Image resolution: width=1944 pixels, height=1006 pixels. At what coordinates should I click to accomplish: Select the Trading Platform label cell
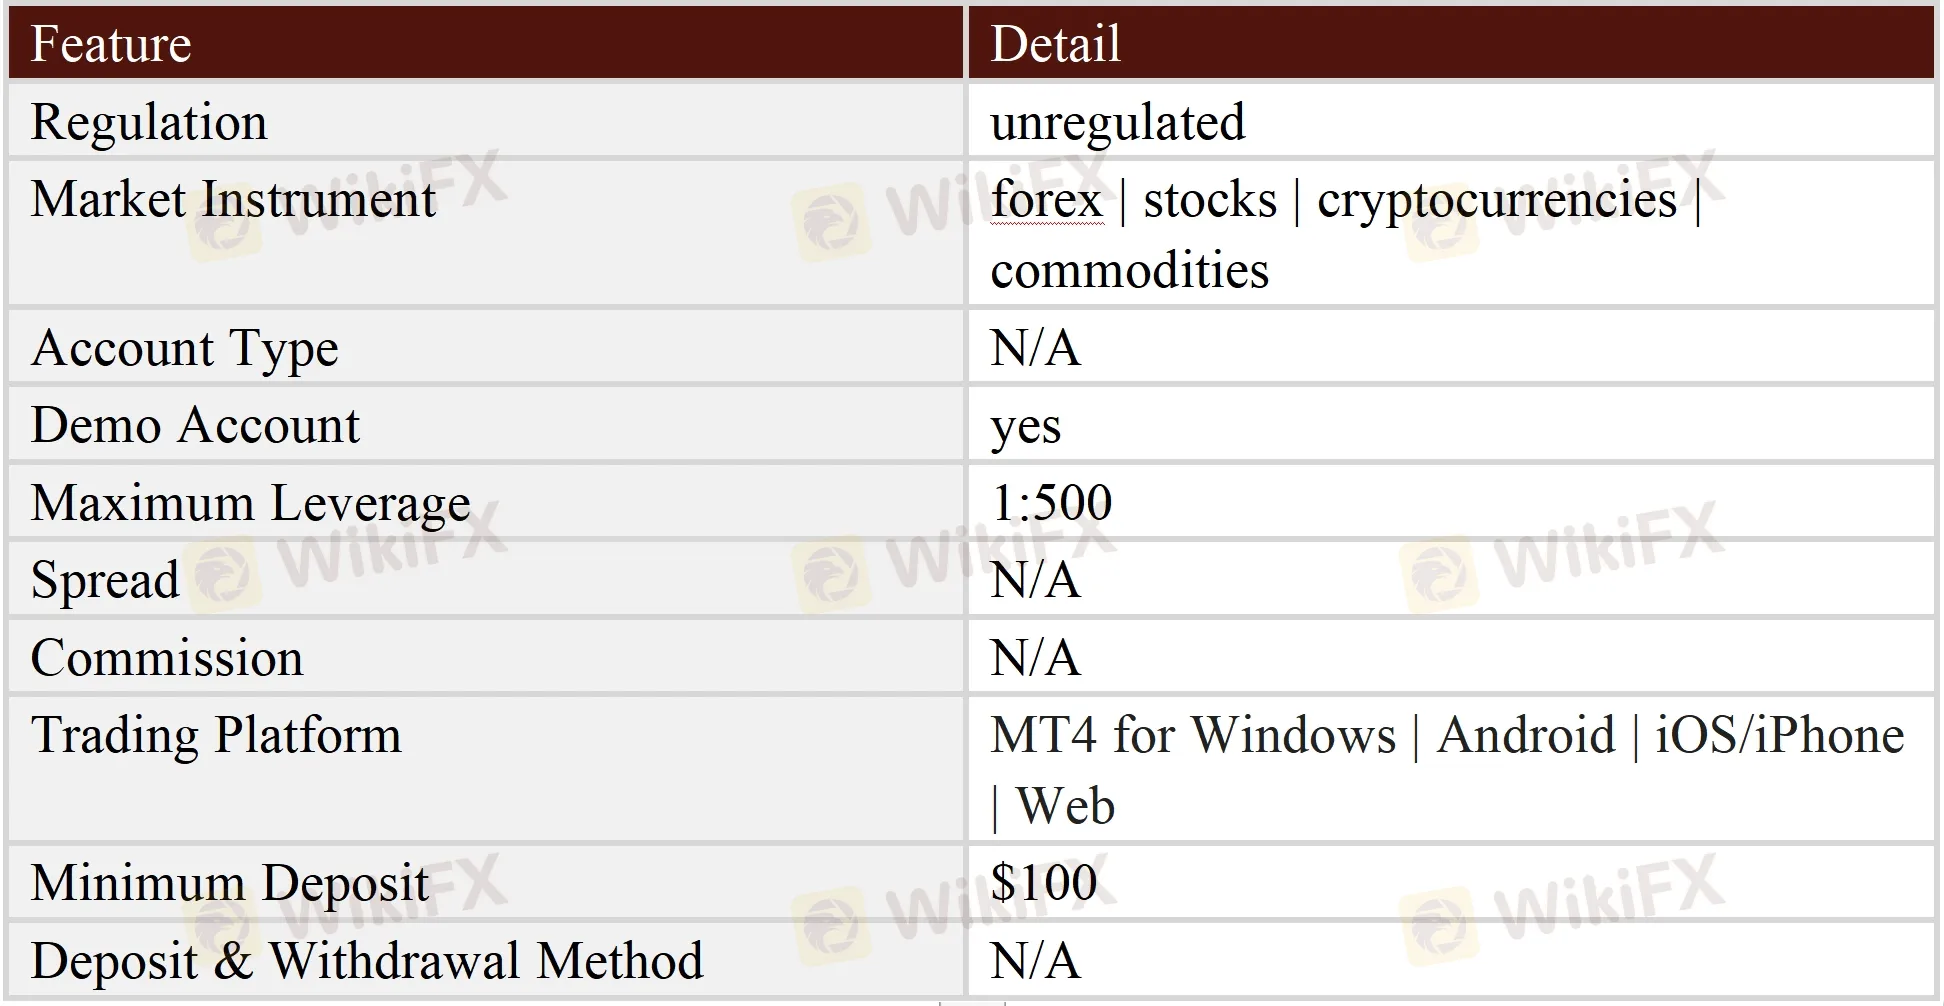pyautogui.click(x=216, y=735)
